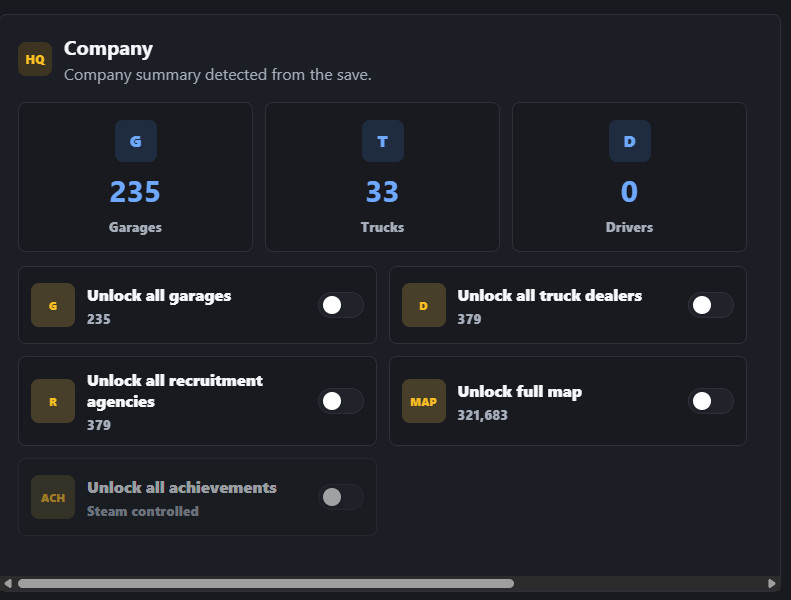791x600 pixels.
Task: Click the ACH achievements icon
Action: pyautogui.click(x=53, y=497)
